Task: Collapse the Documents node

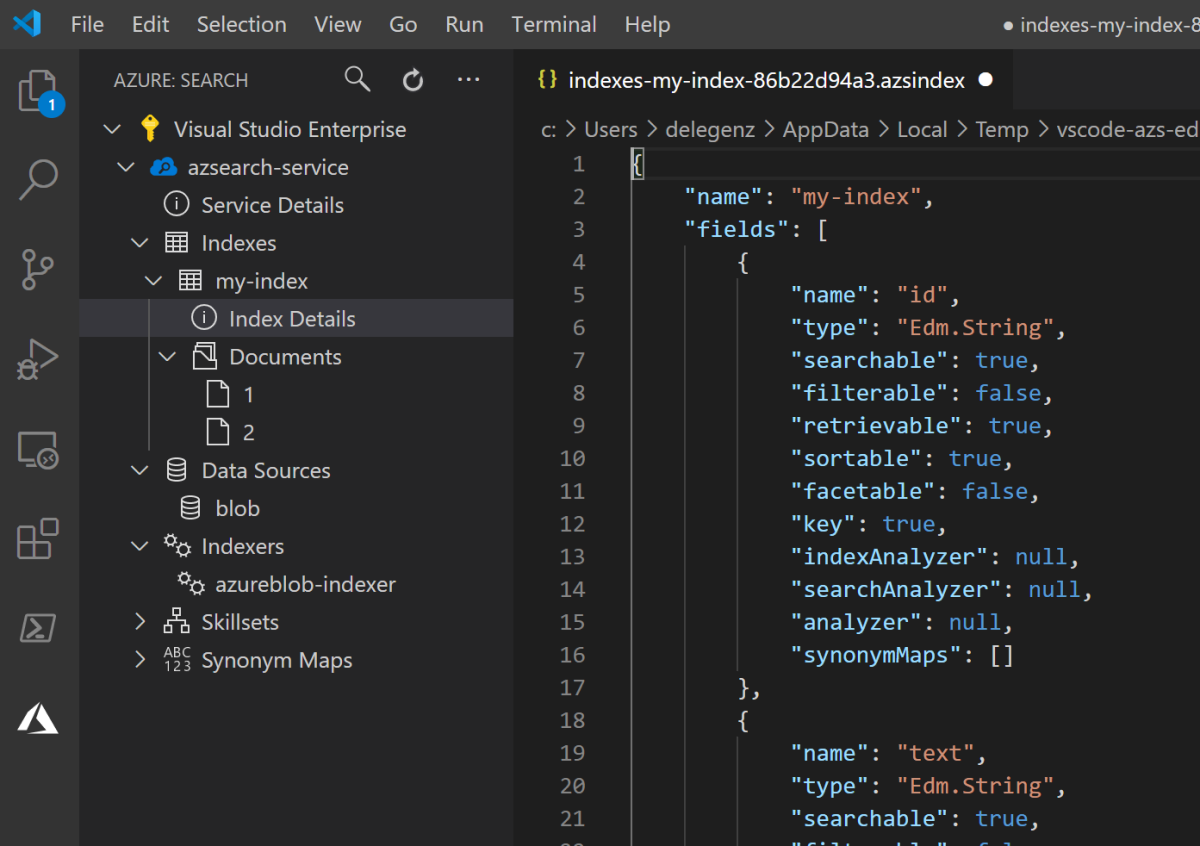Action: (168, 357)
